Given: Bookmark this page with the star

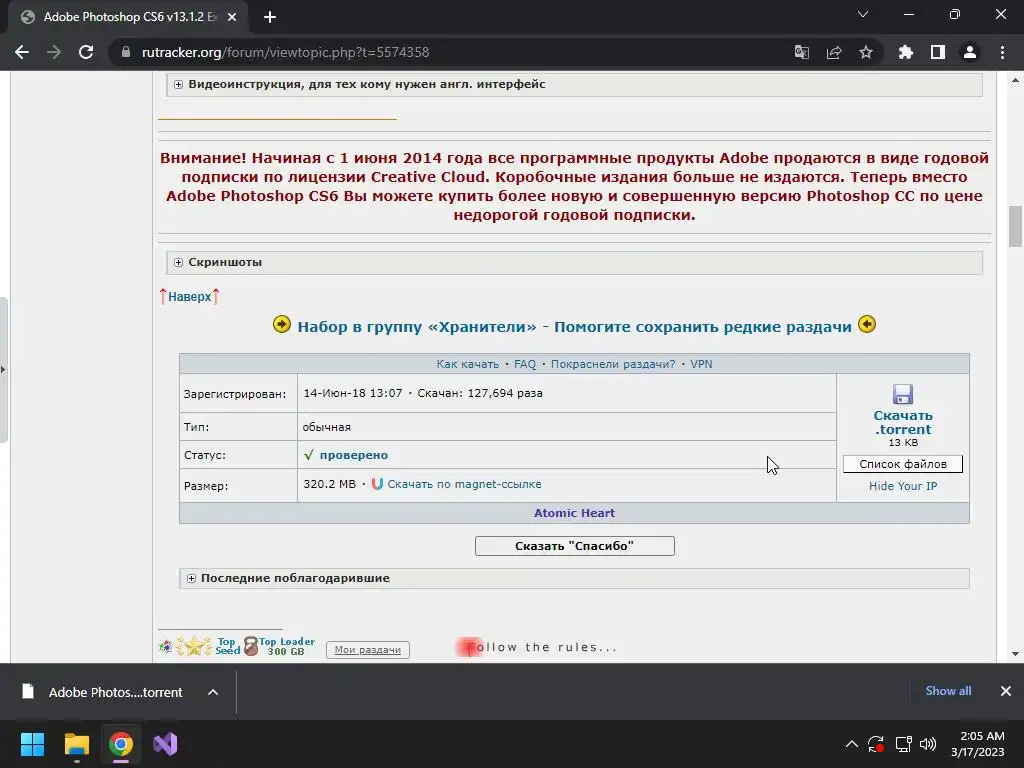Looking at the screenshot, I should (866, 52).
